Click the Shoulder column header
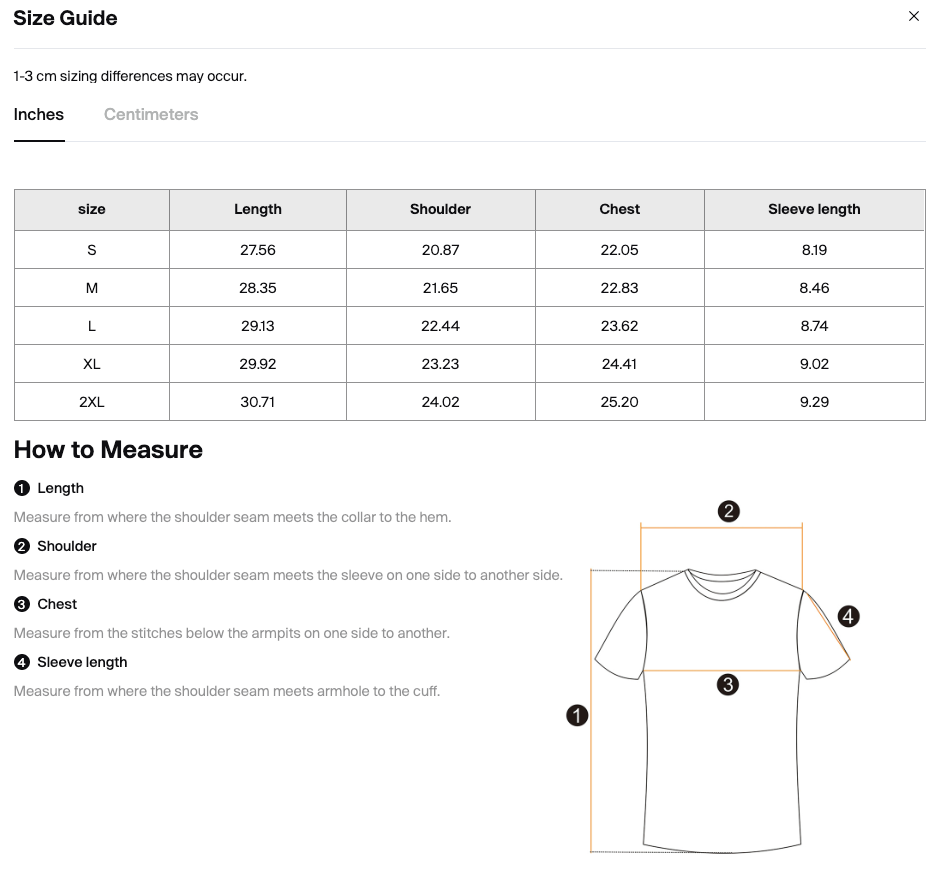 [440, 210]
